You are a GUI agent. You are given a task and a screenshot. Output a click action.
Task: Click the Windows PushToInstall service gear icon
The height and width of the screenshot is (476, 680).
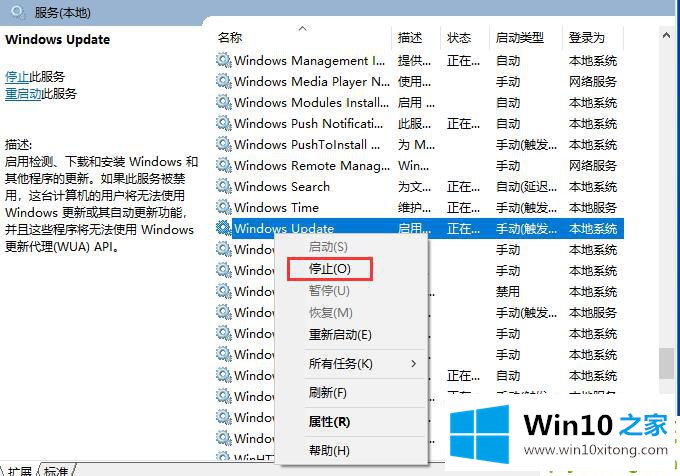pyautogui.click(x=224, y=144)
